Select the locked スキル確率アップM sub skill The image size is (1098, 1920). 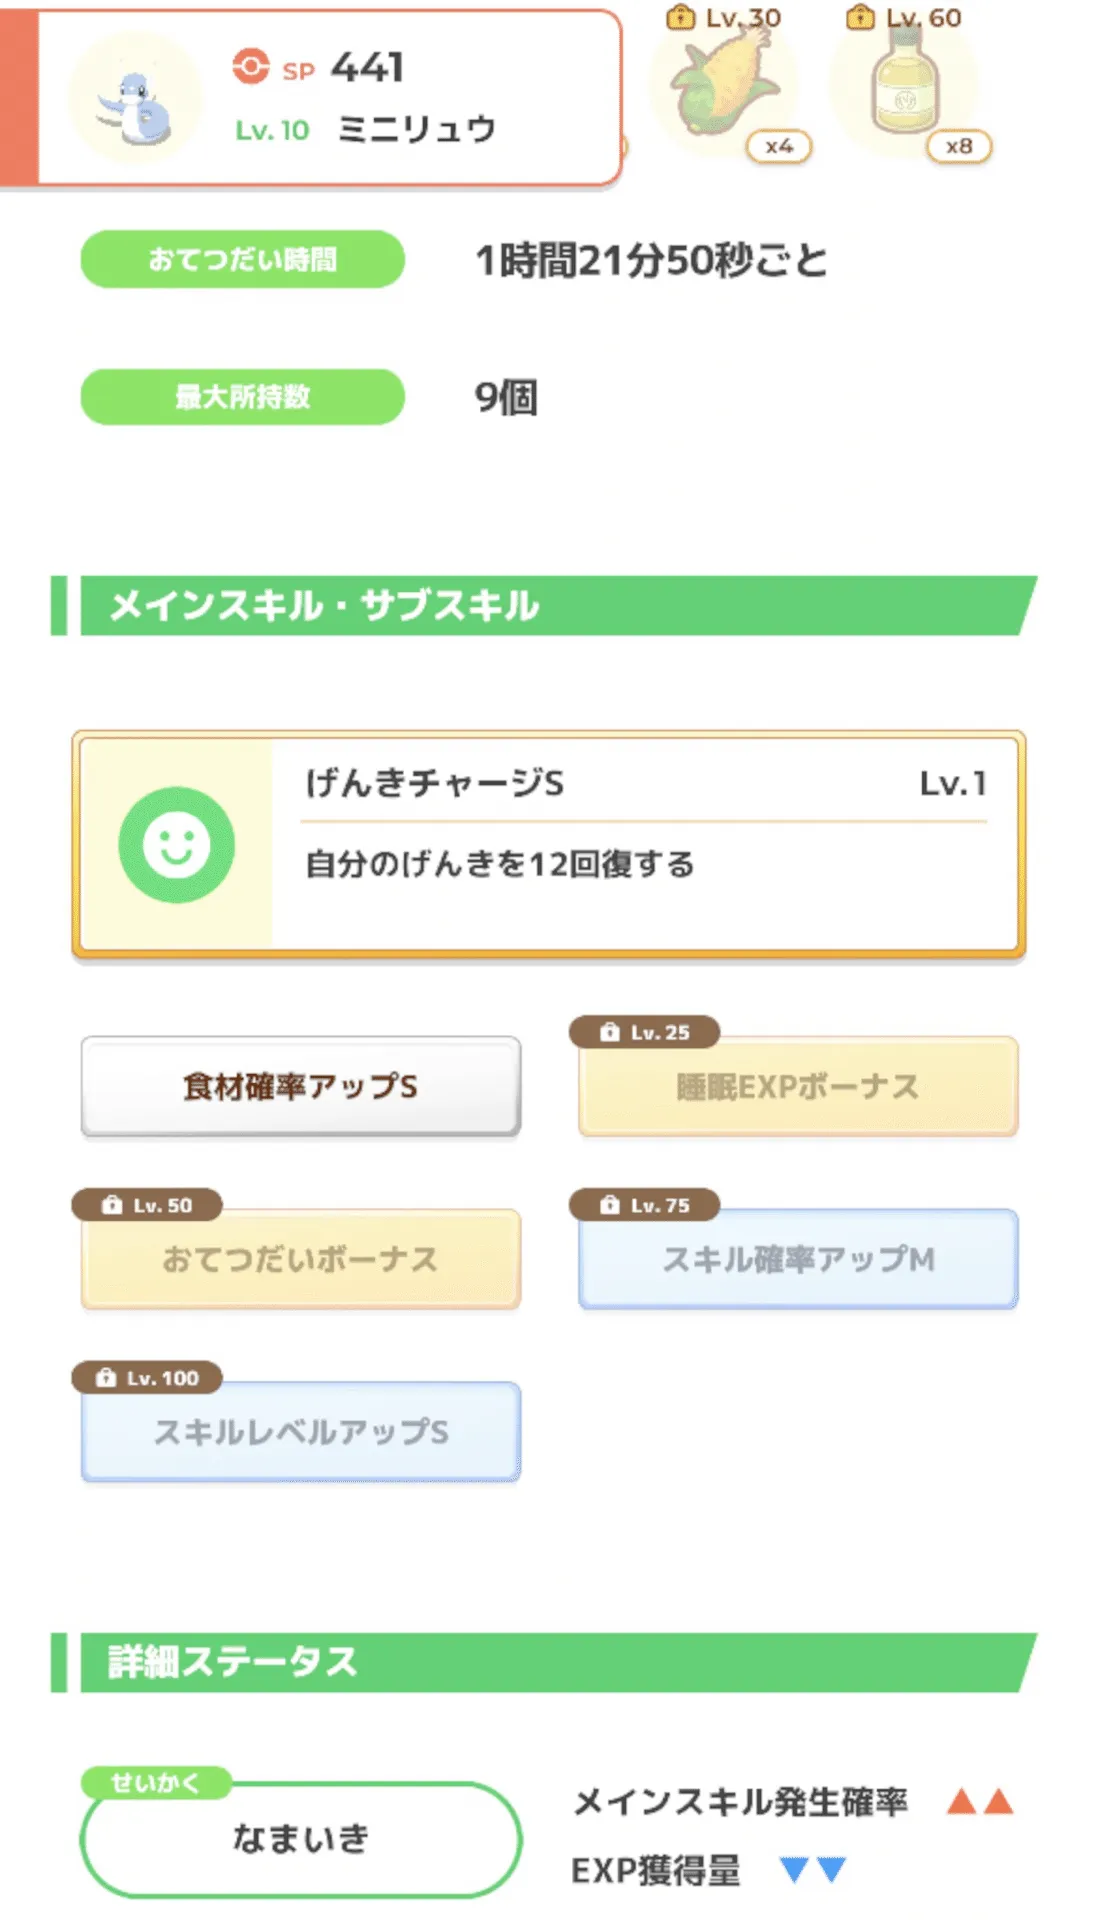pos(798,1259)
